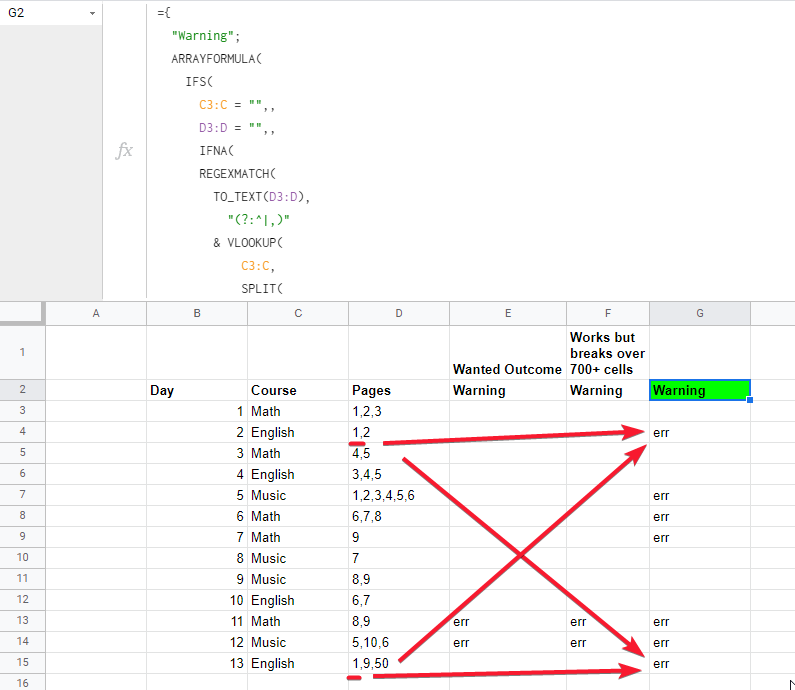Image resolution: width=795 pixels, height=690 pixels.
Task: Click the Name box showing G2
Action: pos(51,13)
